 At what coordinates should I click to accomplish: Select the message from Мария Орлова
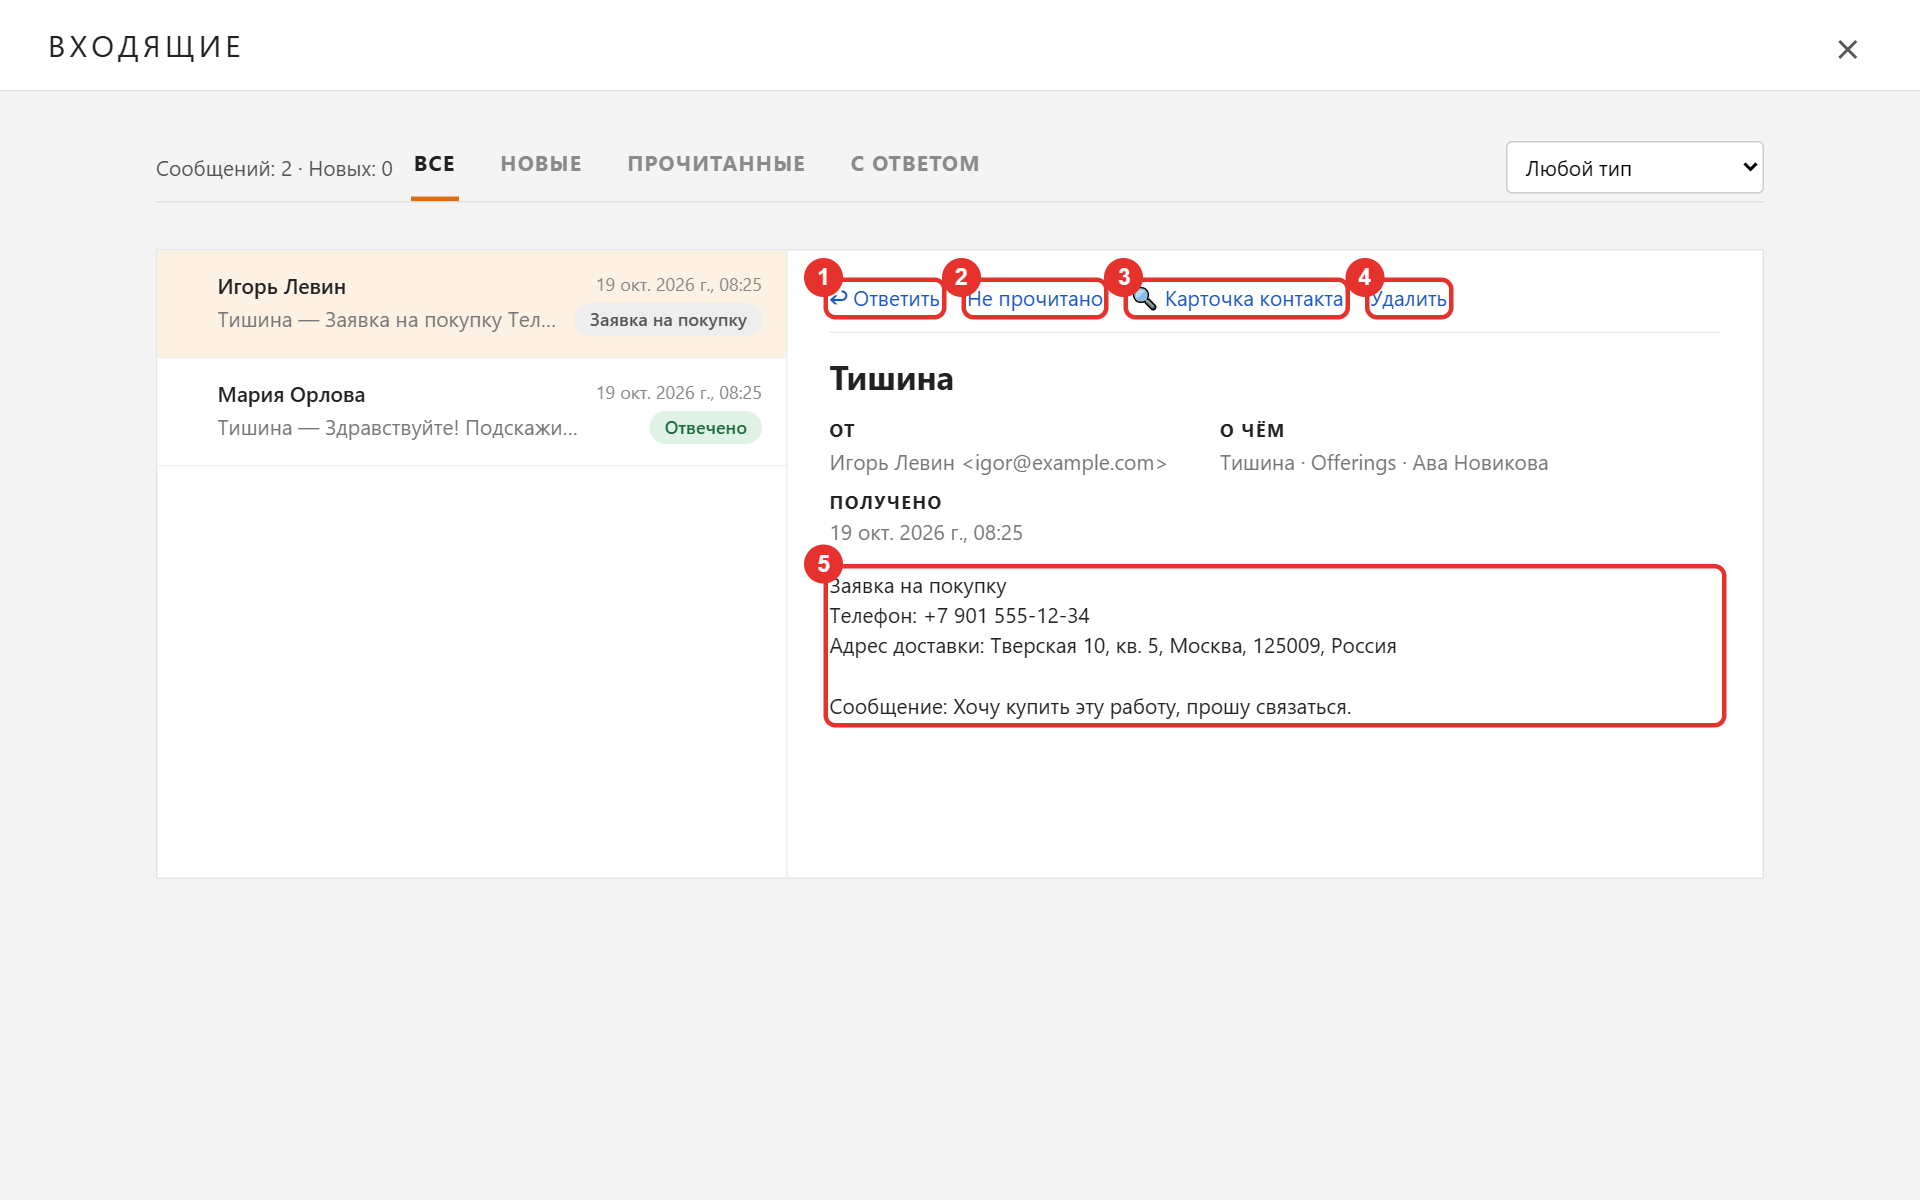point(472,412)
